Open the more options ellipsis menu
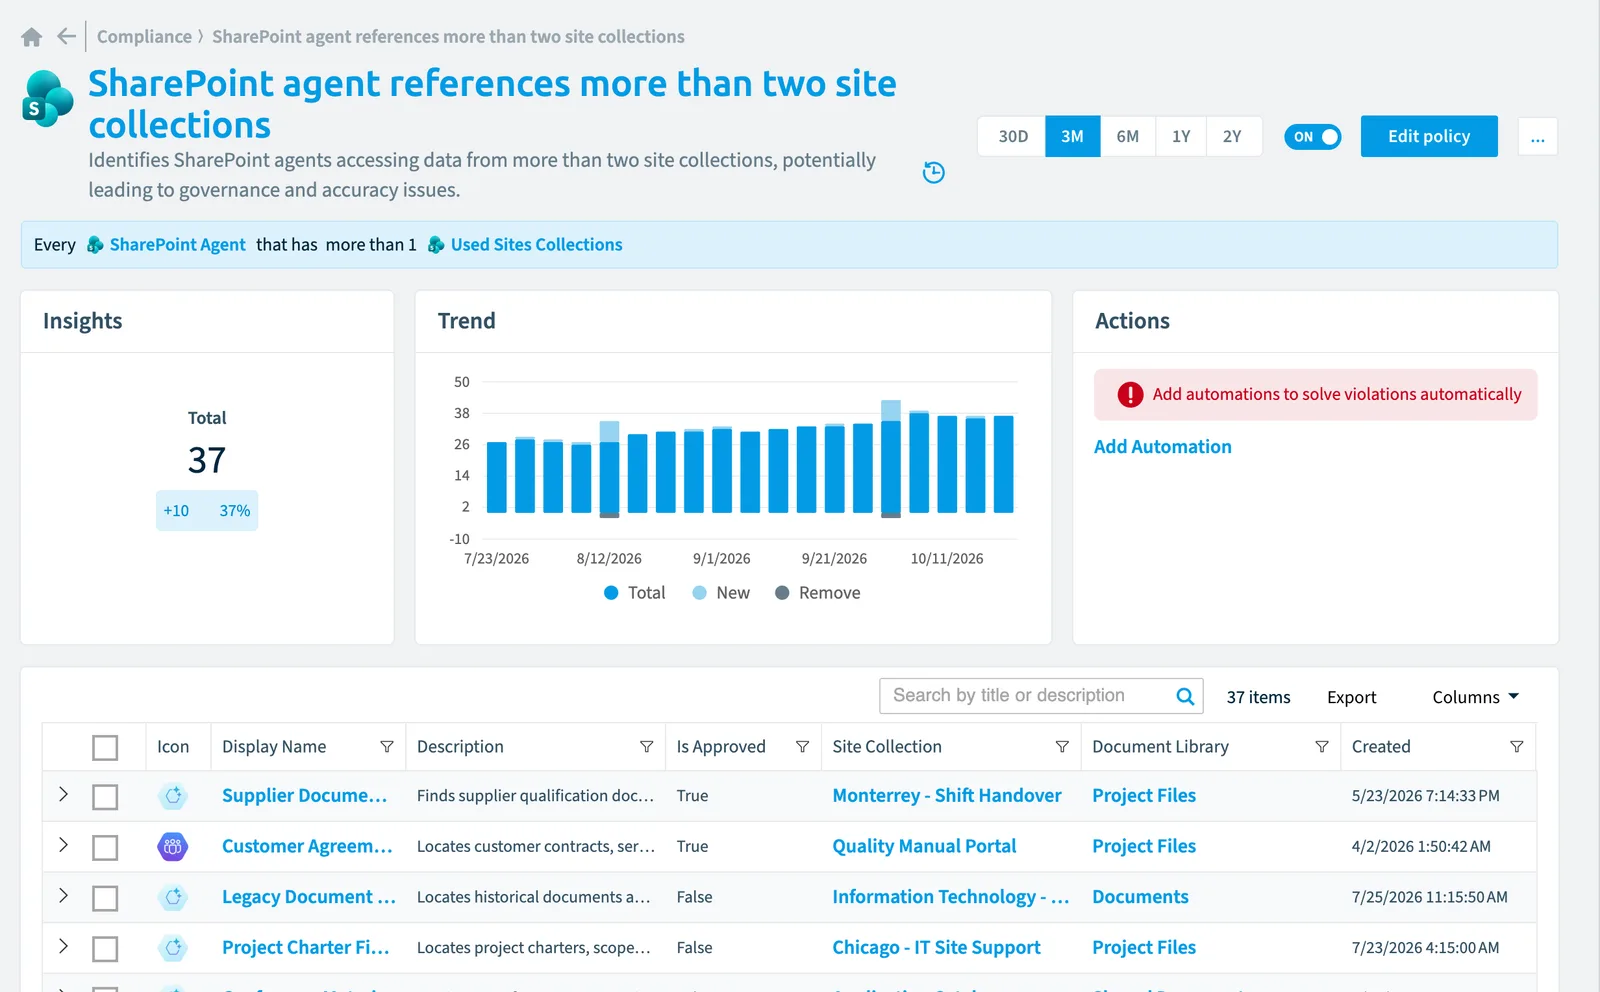 click(x=1537, y=137)
